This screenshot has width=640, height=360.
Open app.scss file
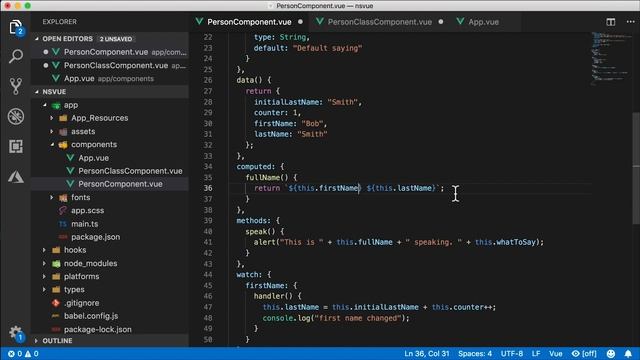[x=87, y=210]
